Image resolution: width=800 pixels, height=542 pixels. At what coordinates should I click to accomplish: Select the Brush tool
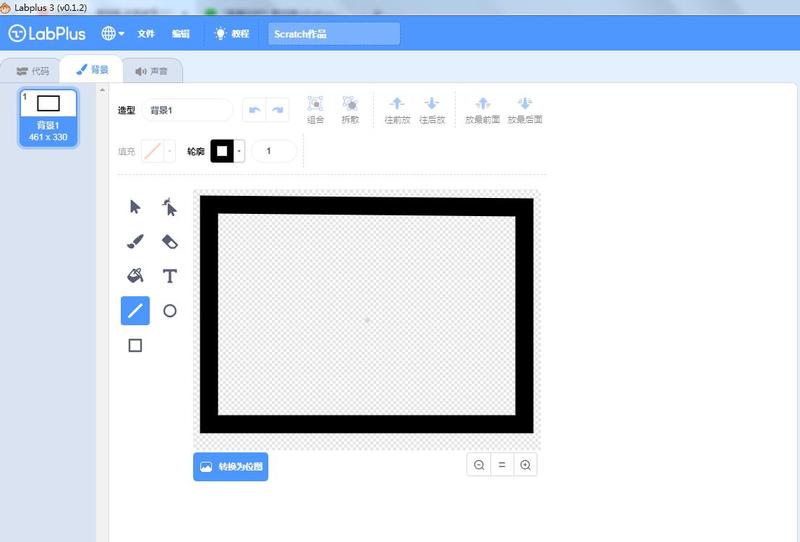pos(136,241)
